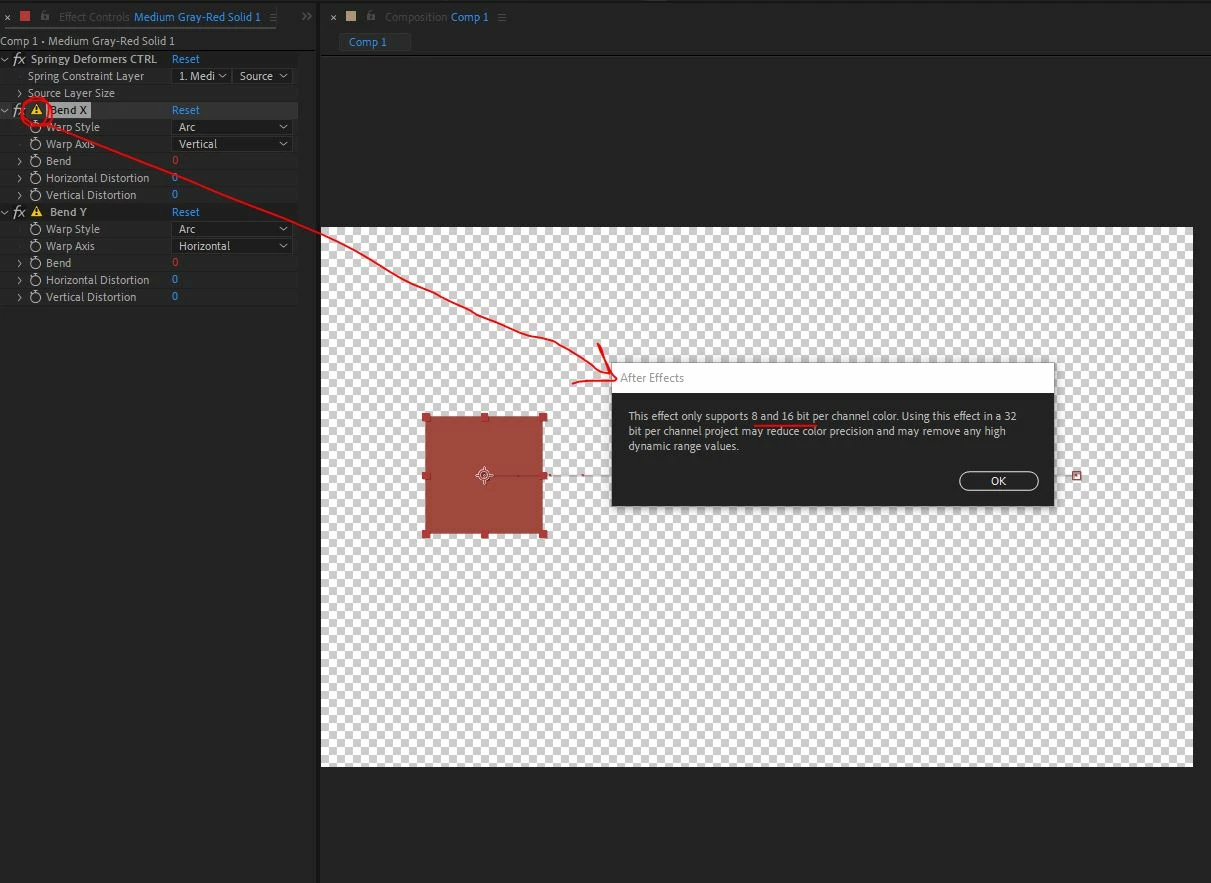Expand Vertical Distortion under Bend X
Screen dimensions: 1211x883
coord(19,195)
